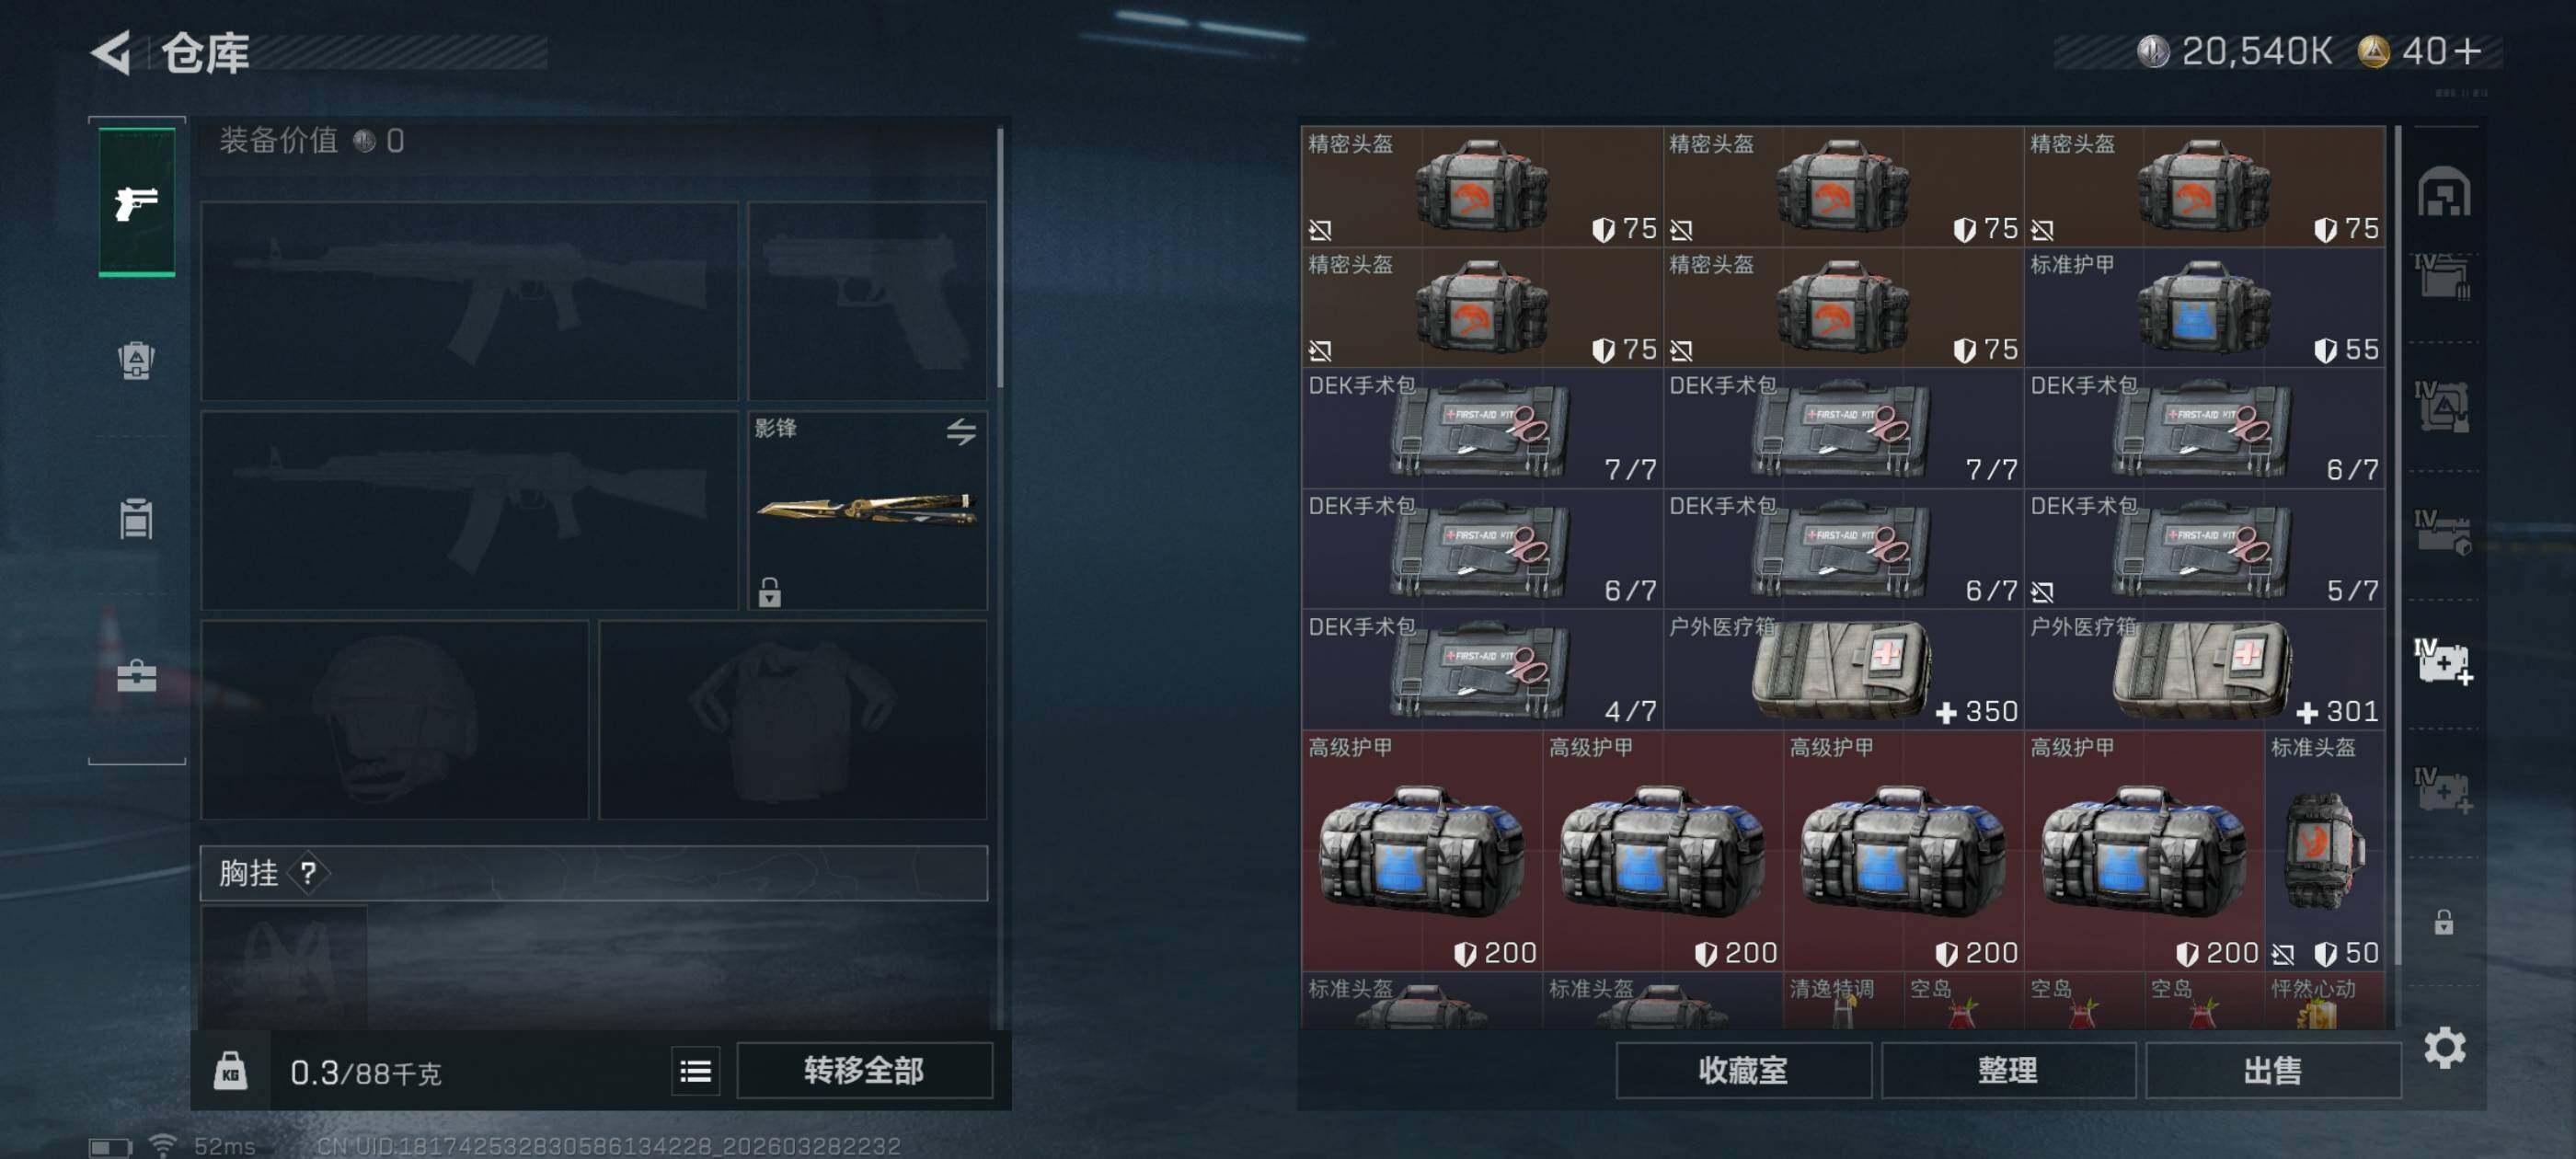Screen dimensions: 2576x1159
Task: Open the chest rig category icon
Action: [x=136, y=518]
